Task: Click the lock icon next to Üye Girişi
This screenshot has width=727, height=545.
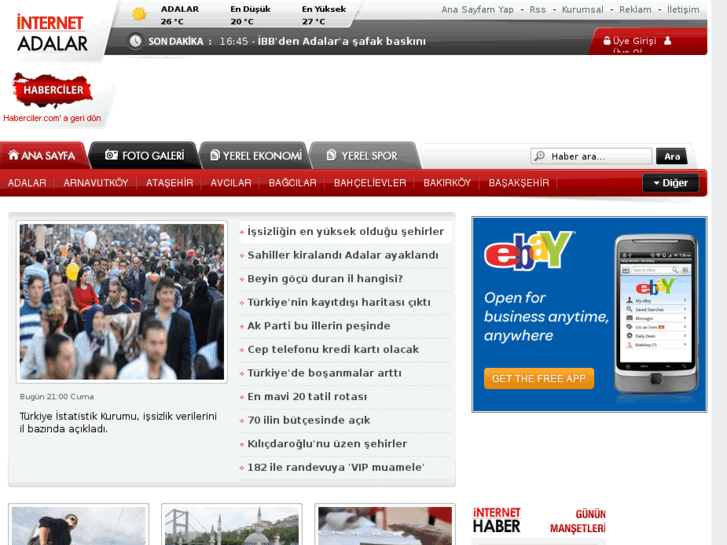Action: (x=606, y=40)
